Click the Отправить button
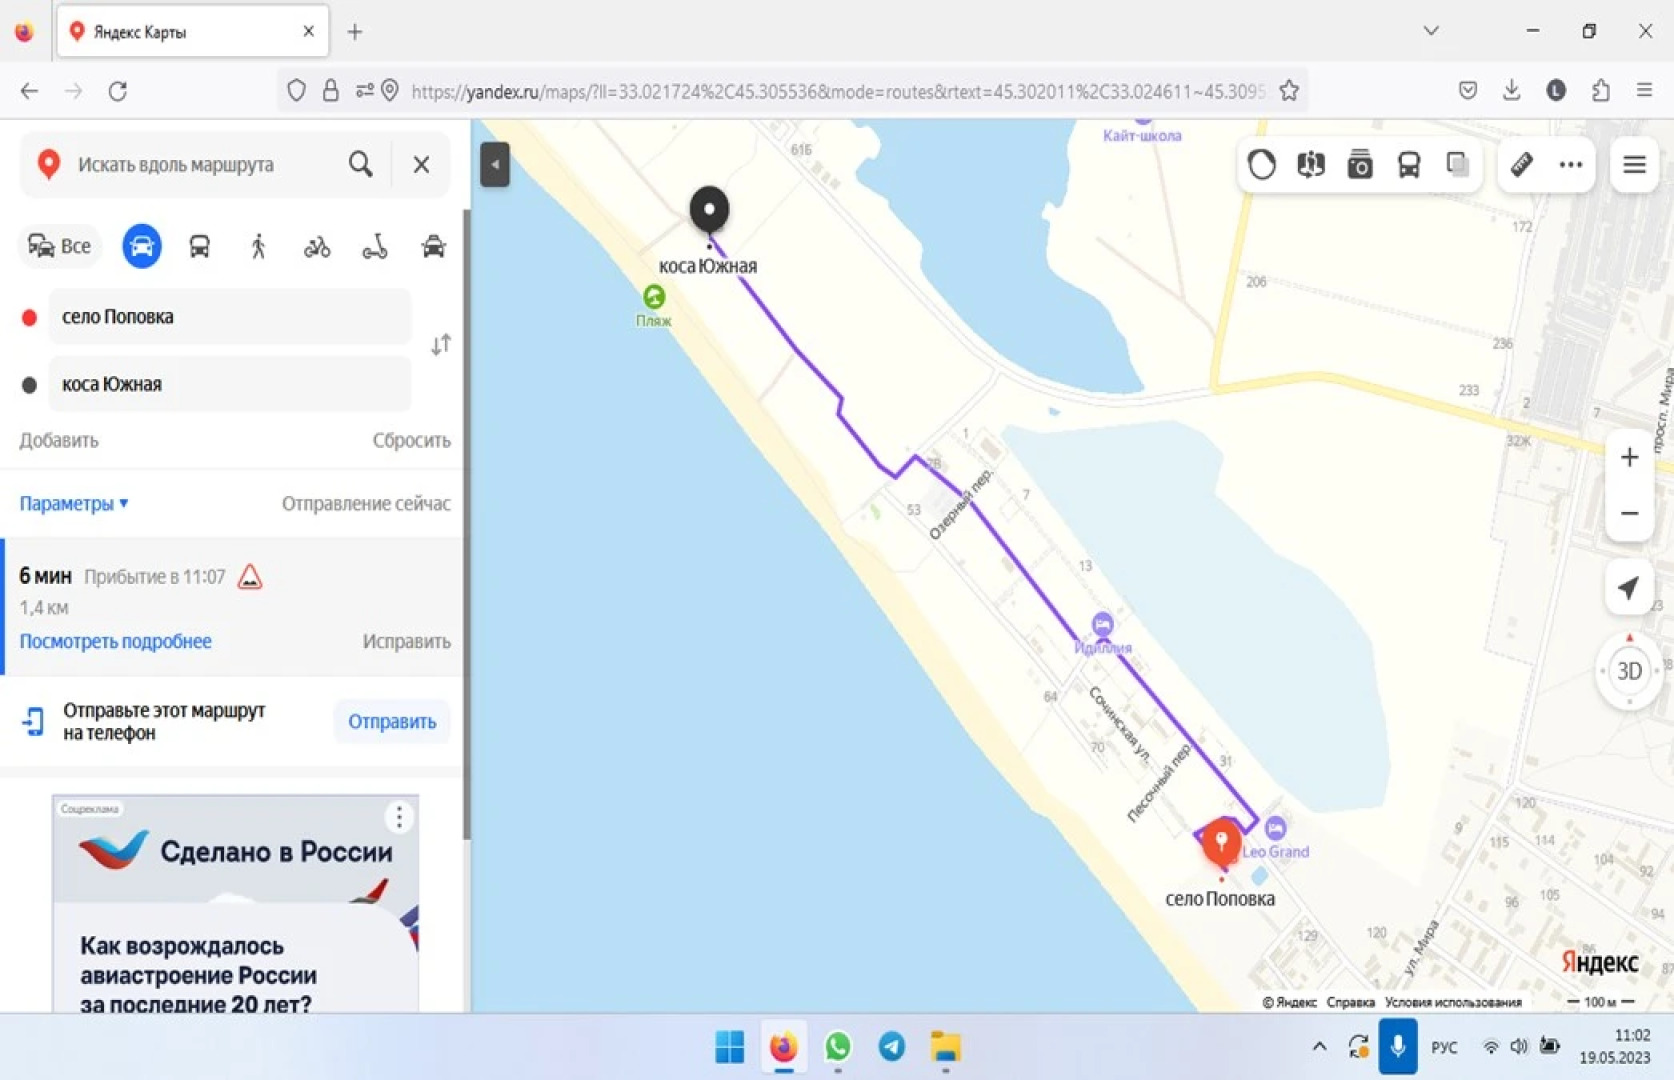Image resolution: width=1674 pixels, height=1080 pixels. tap(392, 721)
